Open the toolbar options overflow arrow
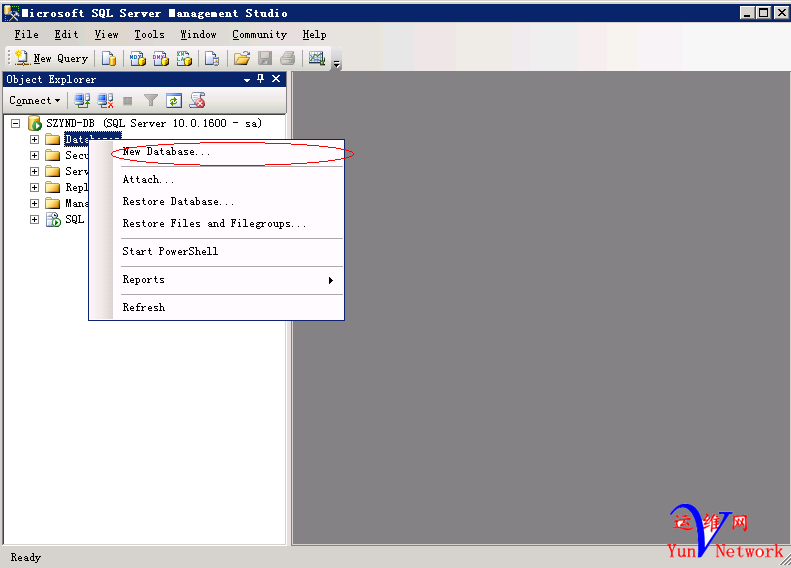The width and height of the screenshot is (791, 568). tap(336, 60)
